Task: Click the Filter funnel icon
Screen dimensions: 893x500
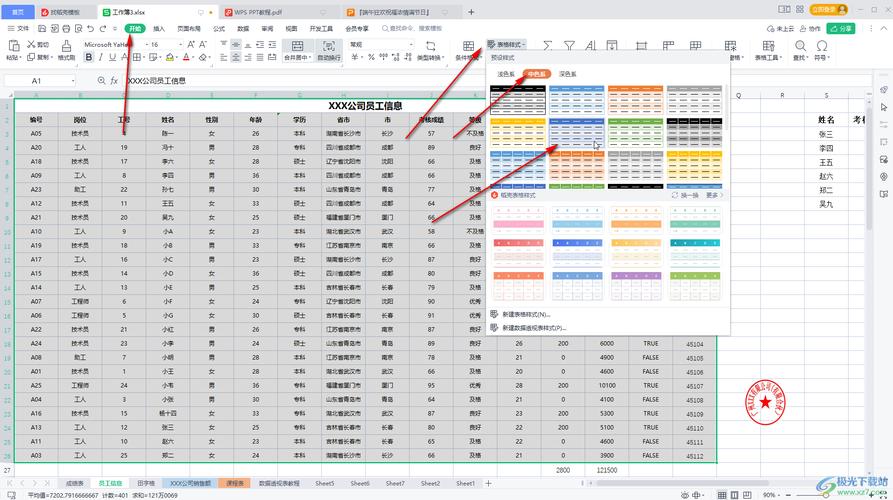Action: (x=569, y=46)
